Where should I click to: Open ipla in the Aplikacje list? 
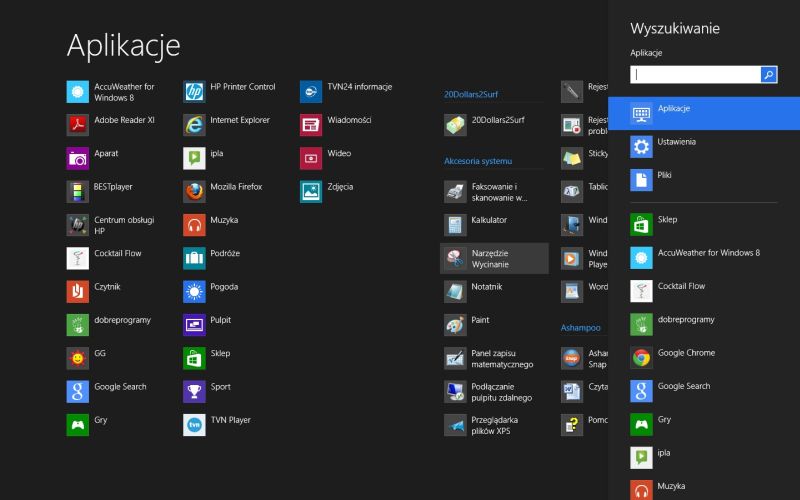(x=204, y=158)
